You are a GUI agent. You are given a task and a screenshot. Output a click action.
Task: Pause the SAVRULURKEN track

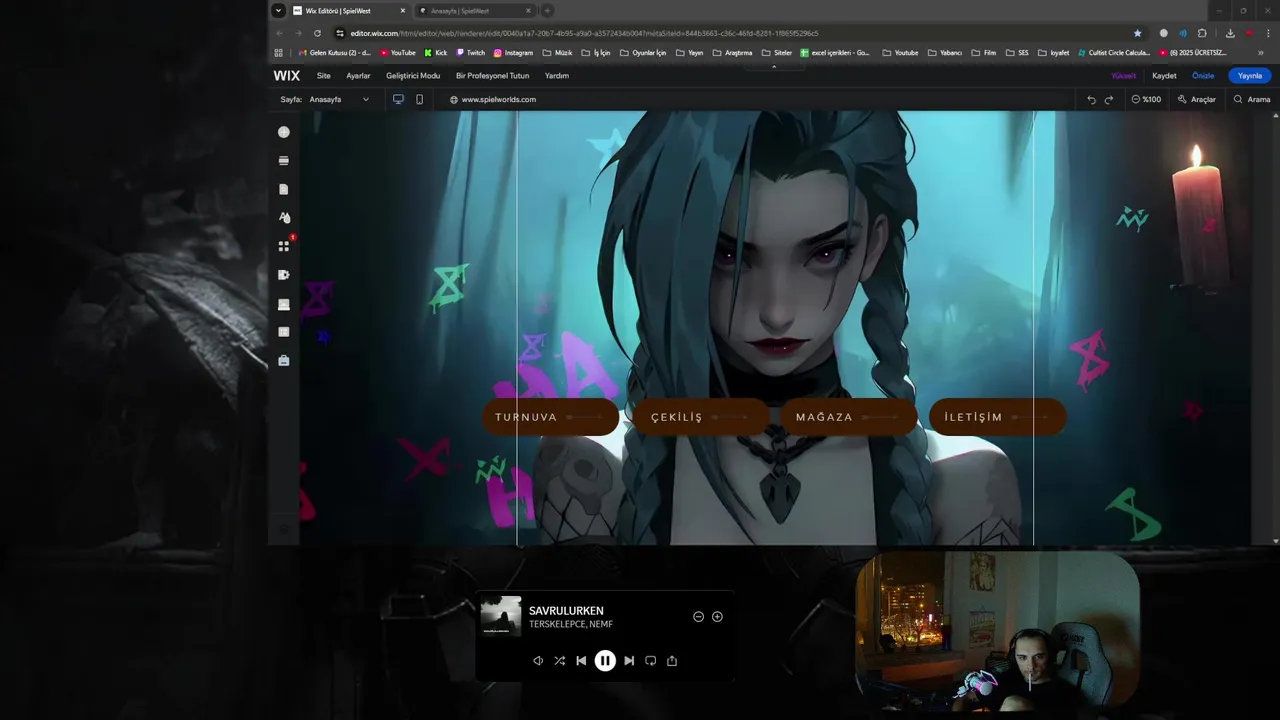tap(605, 660)
